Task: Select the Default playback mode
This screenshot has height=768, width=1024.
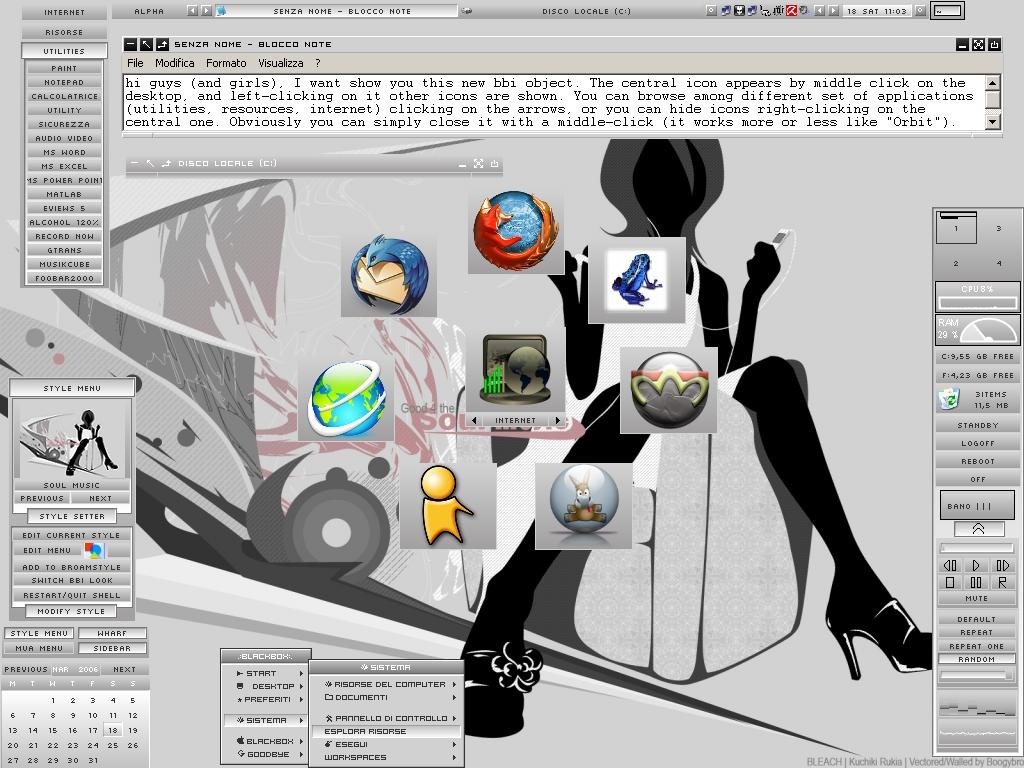Action: pos(976,619)
